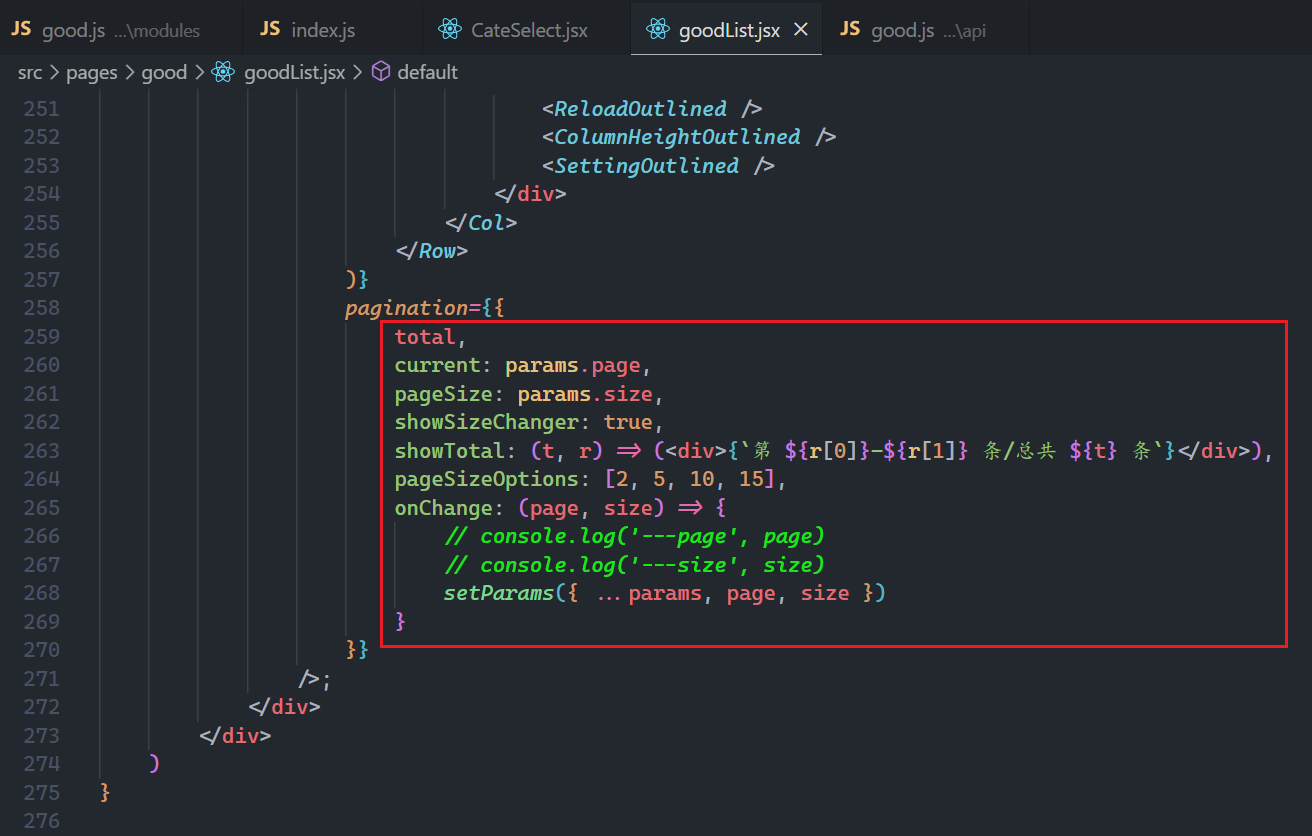Click 'ColumnHeightOutlined' tag in code
This screenshot has height=836, width=1312.
677,137
